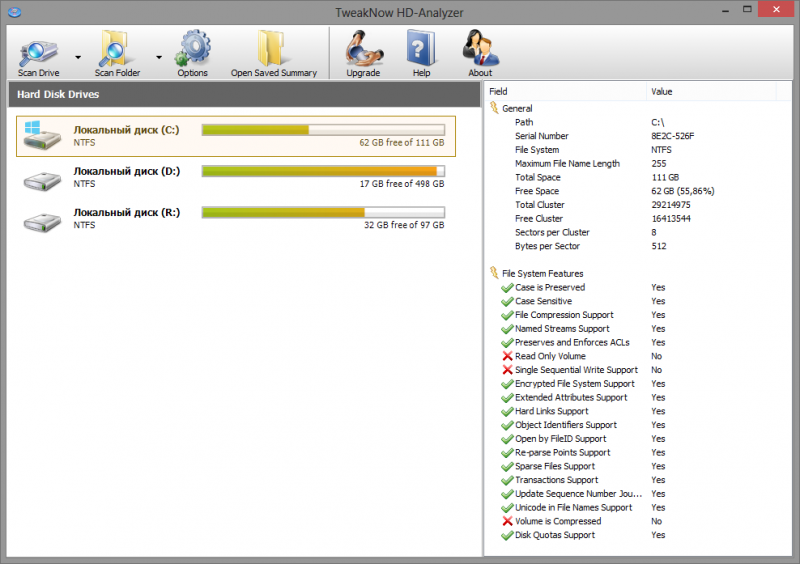Click the free cluster value 16413544
The height and width of the screenshot is (564, 800).
pos(671,218)
